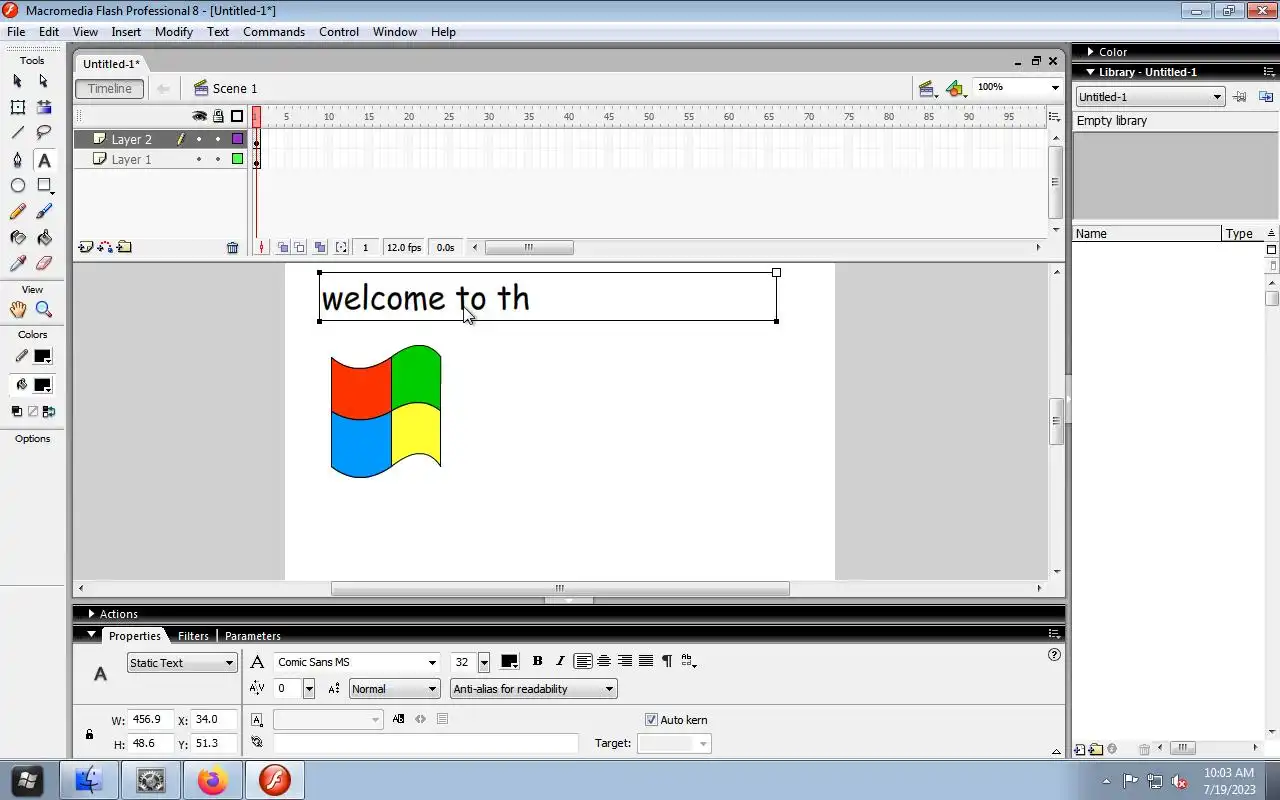The width and height of the screenshot is (1280, 800).
Task: Click the W width value field
Action: 149,720
